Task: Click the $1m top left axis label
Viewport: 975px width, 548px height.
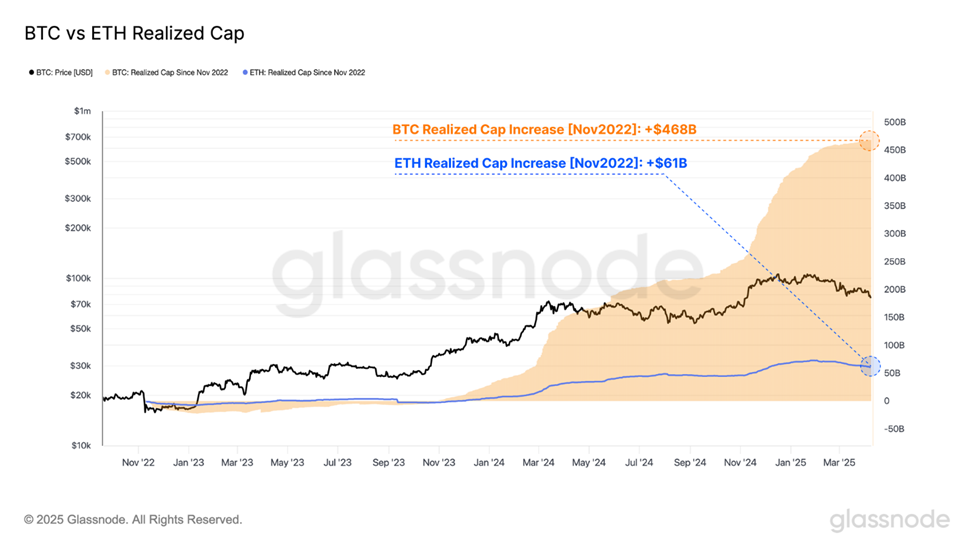Action: (82, 111)
